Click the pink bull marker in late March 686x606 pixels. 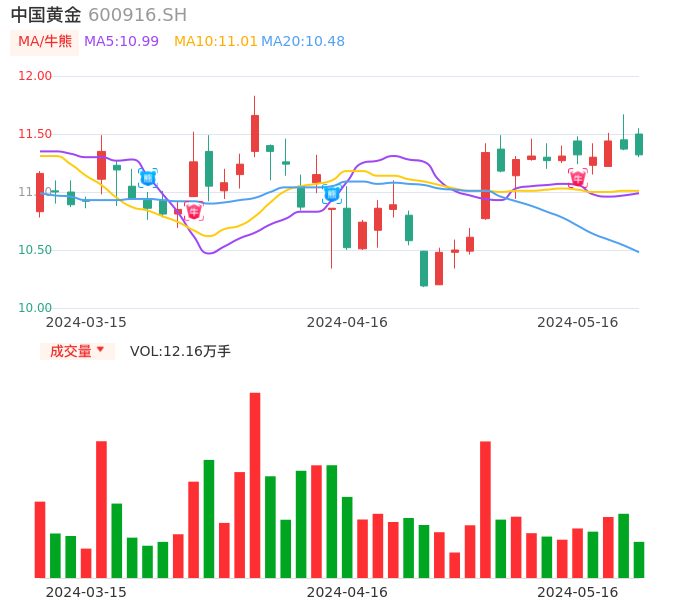click(x=193, y=211)
